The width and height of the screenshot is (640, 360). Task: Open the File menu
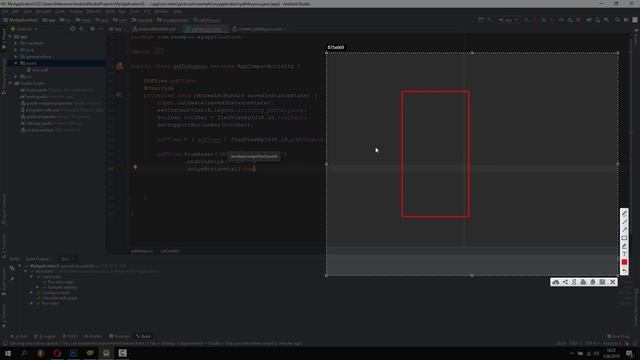click(5, 11)
